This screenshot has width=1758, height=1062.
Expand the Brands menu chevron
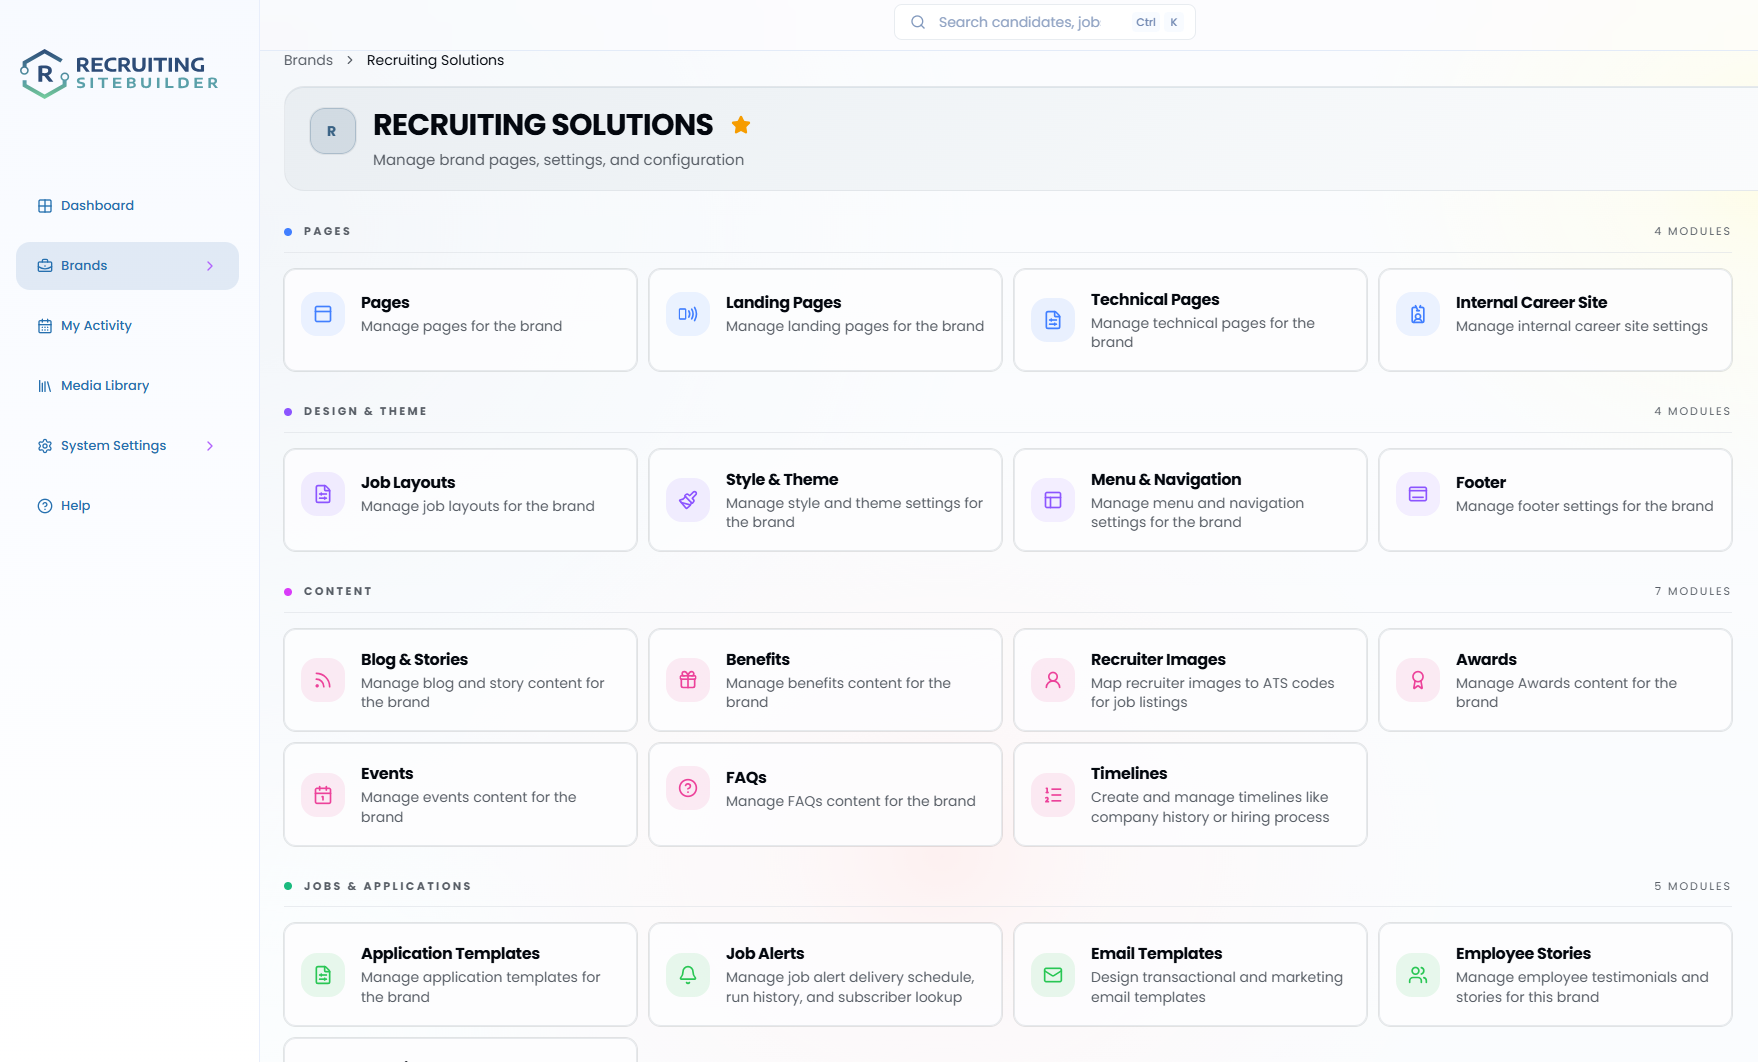210,266
